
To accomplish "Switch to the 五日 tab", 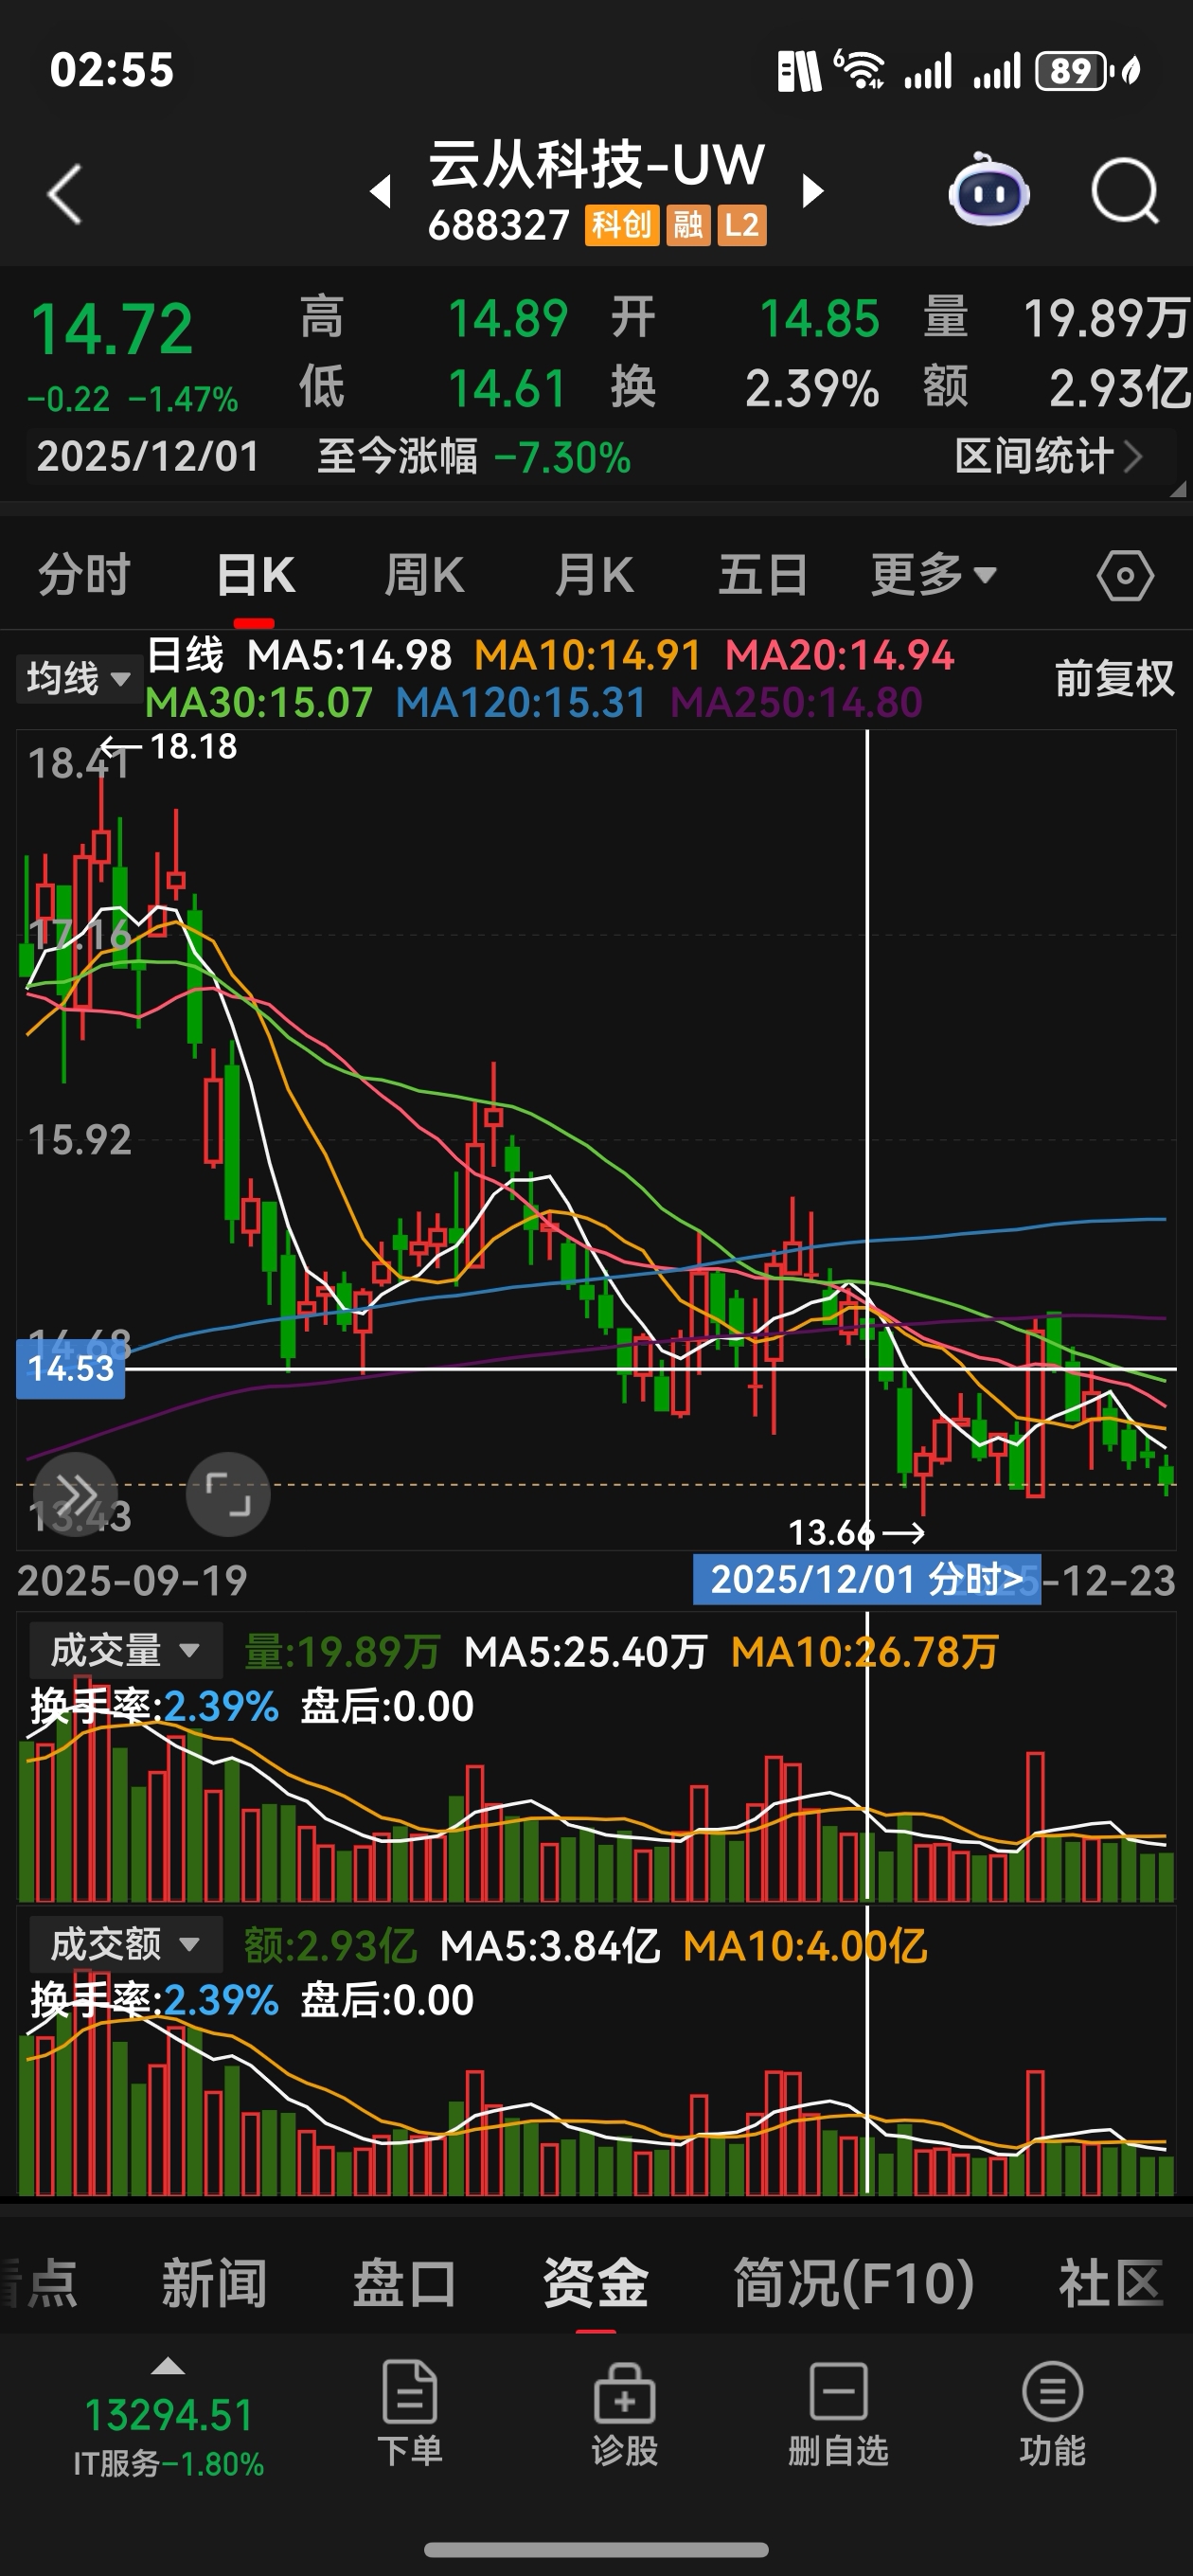I will point(764,575).
